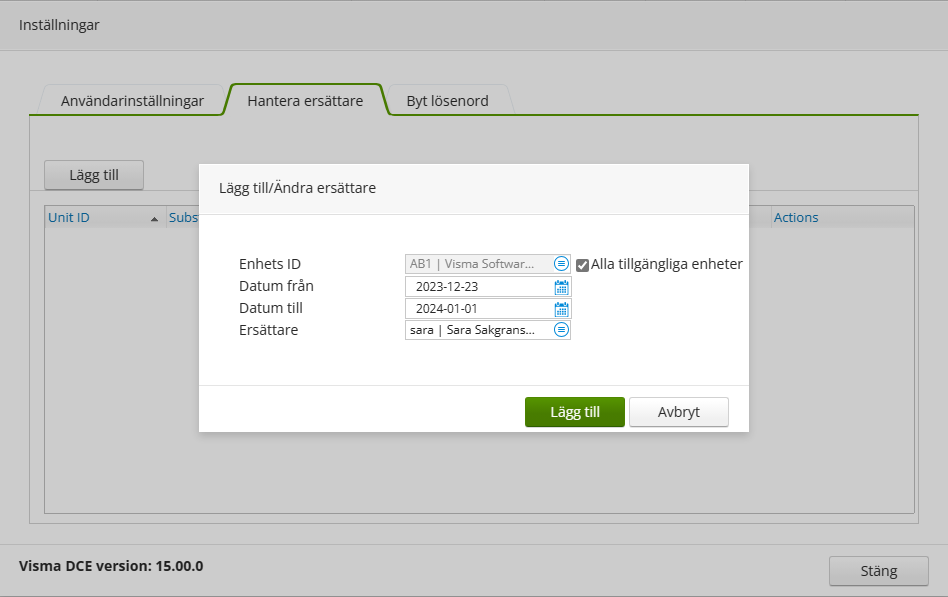This screenshot has width=948, height=597.
Task: Click the Datum till label
Action: [x=270, y=308]
